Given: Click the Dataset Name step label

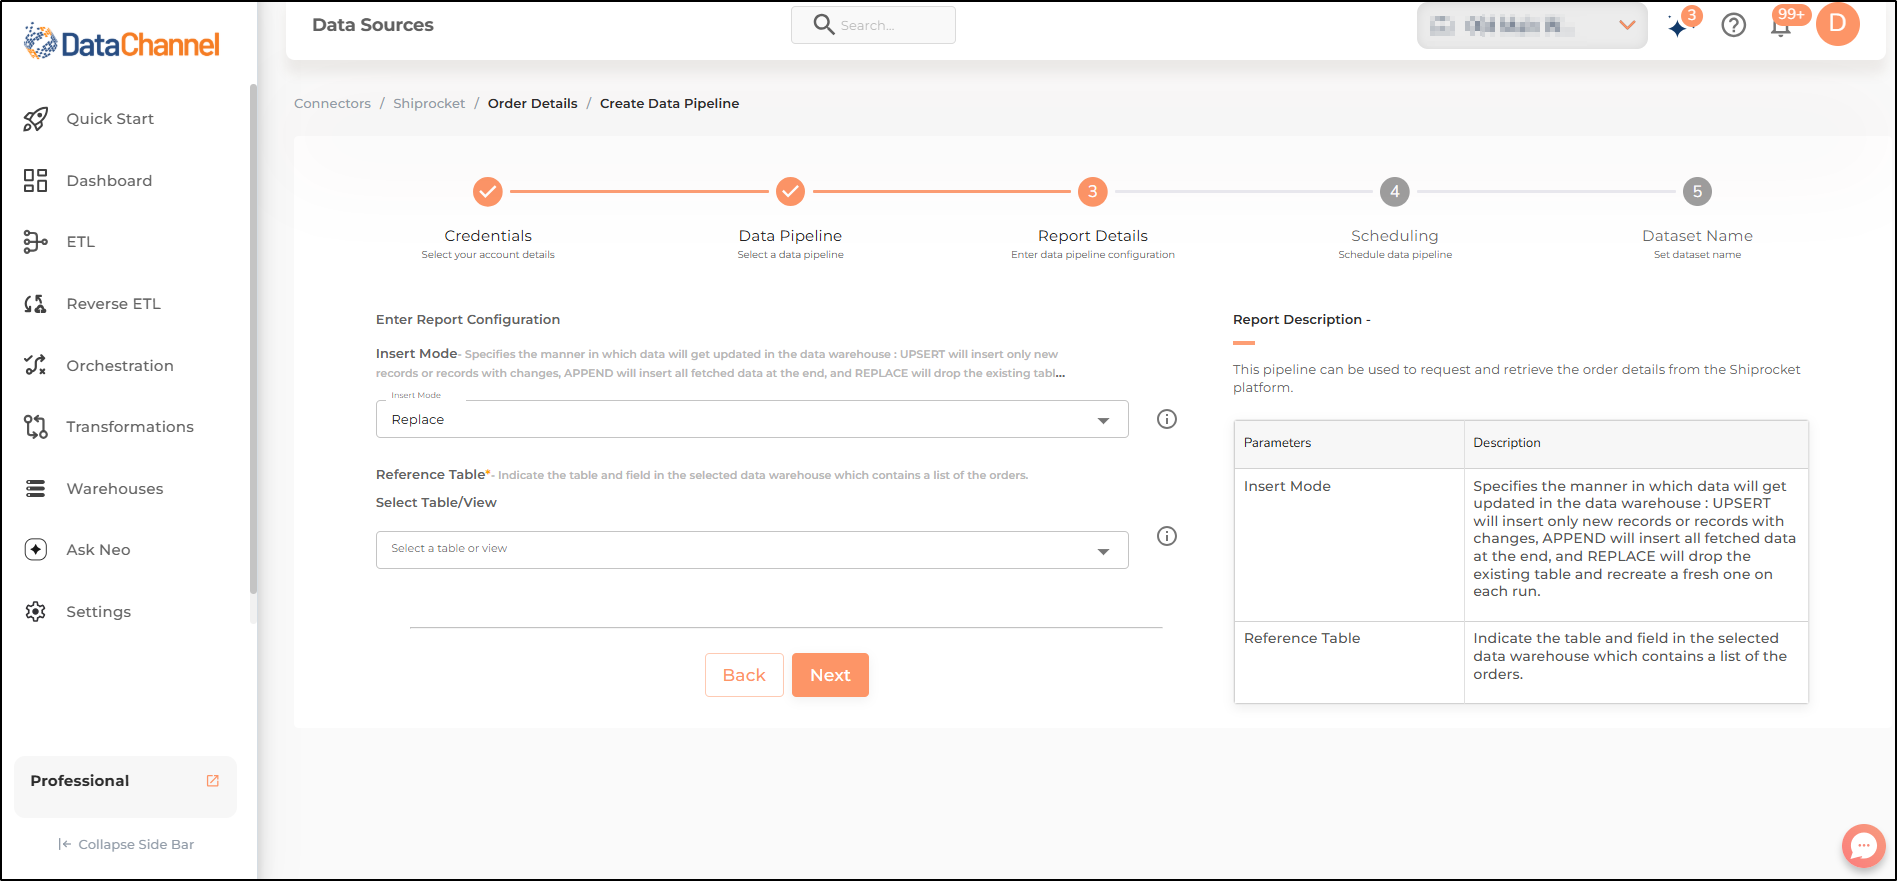Looking at the screenshot, I should [x=1697, y=236].
